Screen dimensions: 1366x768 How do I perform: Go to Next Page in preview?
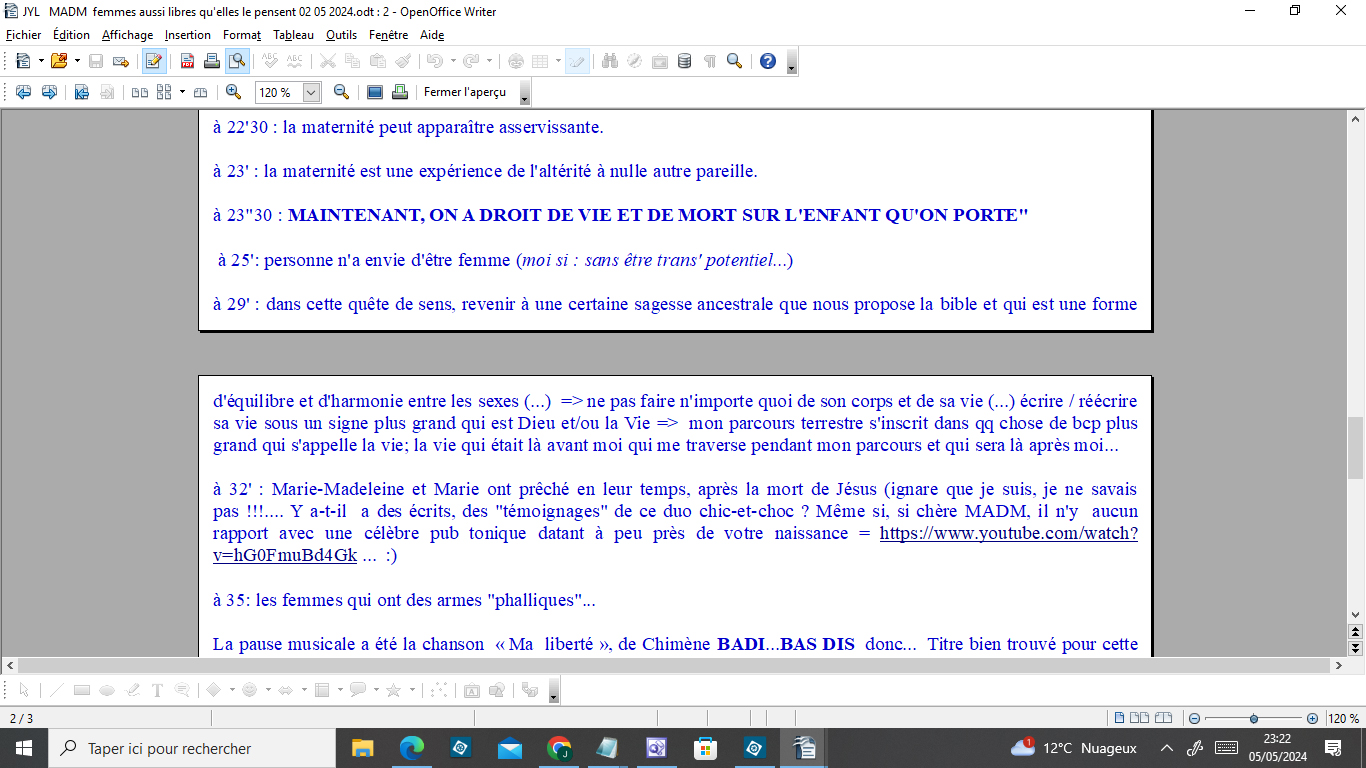[x=48, y=92]
